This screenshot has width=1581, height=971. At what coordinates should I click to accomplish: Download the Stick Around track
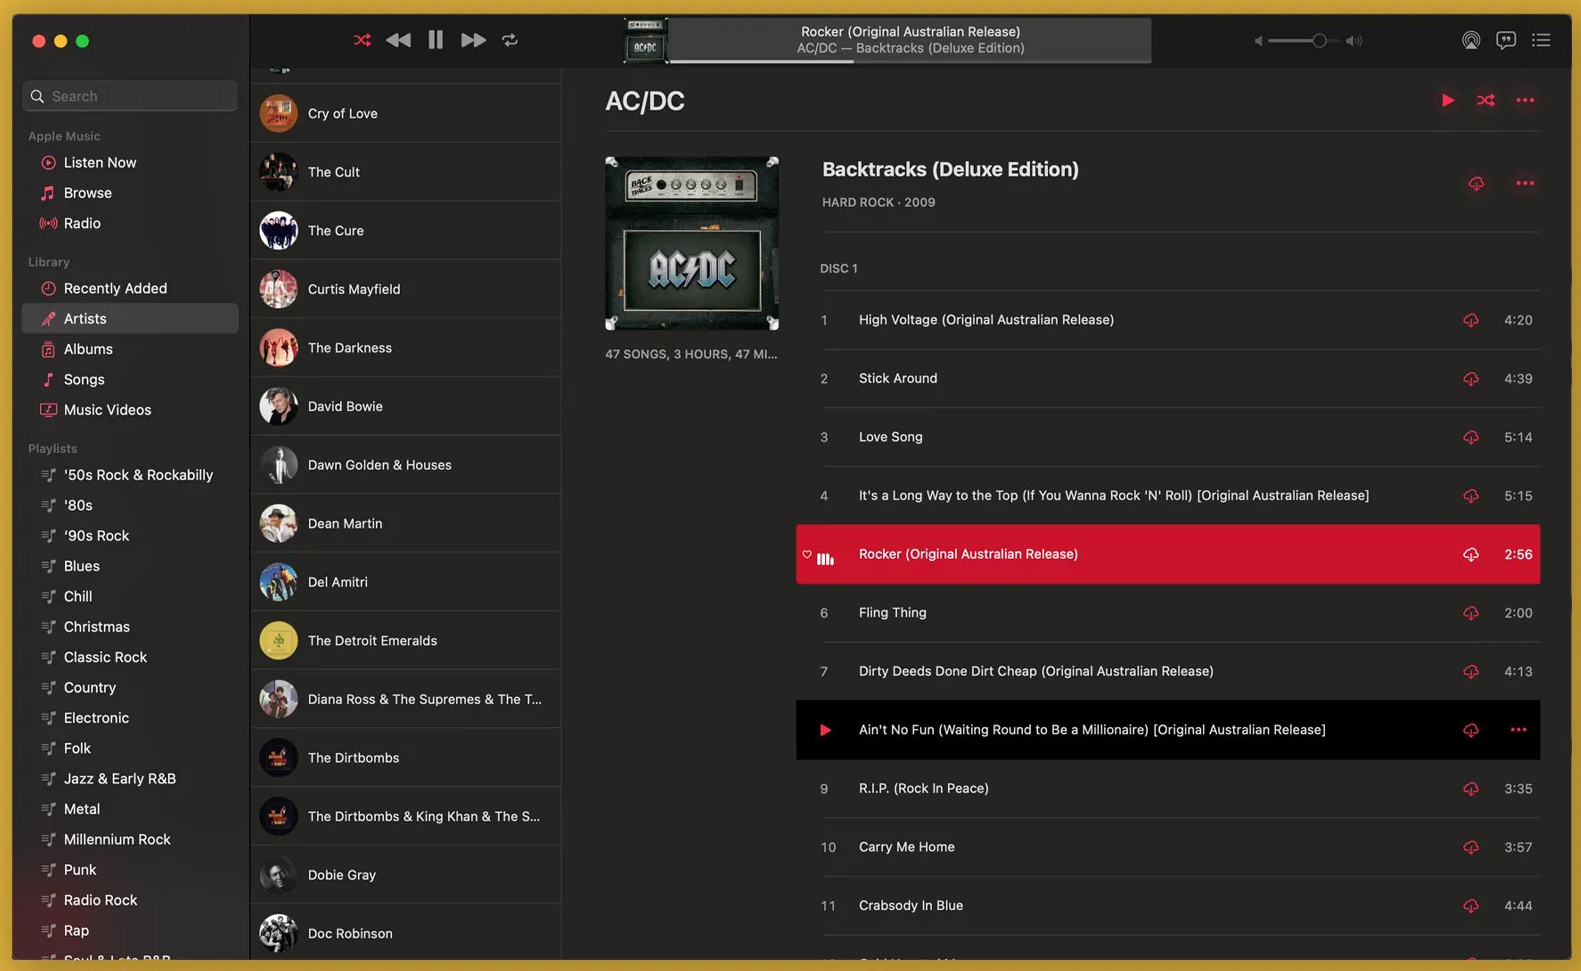pos(1470,379)
